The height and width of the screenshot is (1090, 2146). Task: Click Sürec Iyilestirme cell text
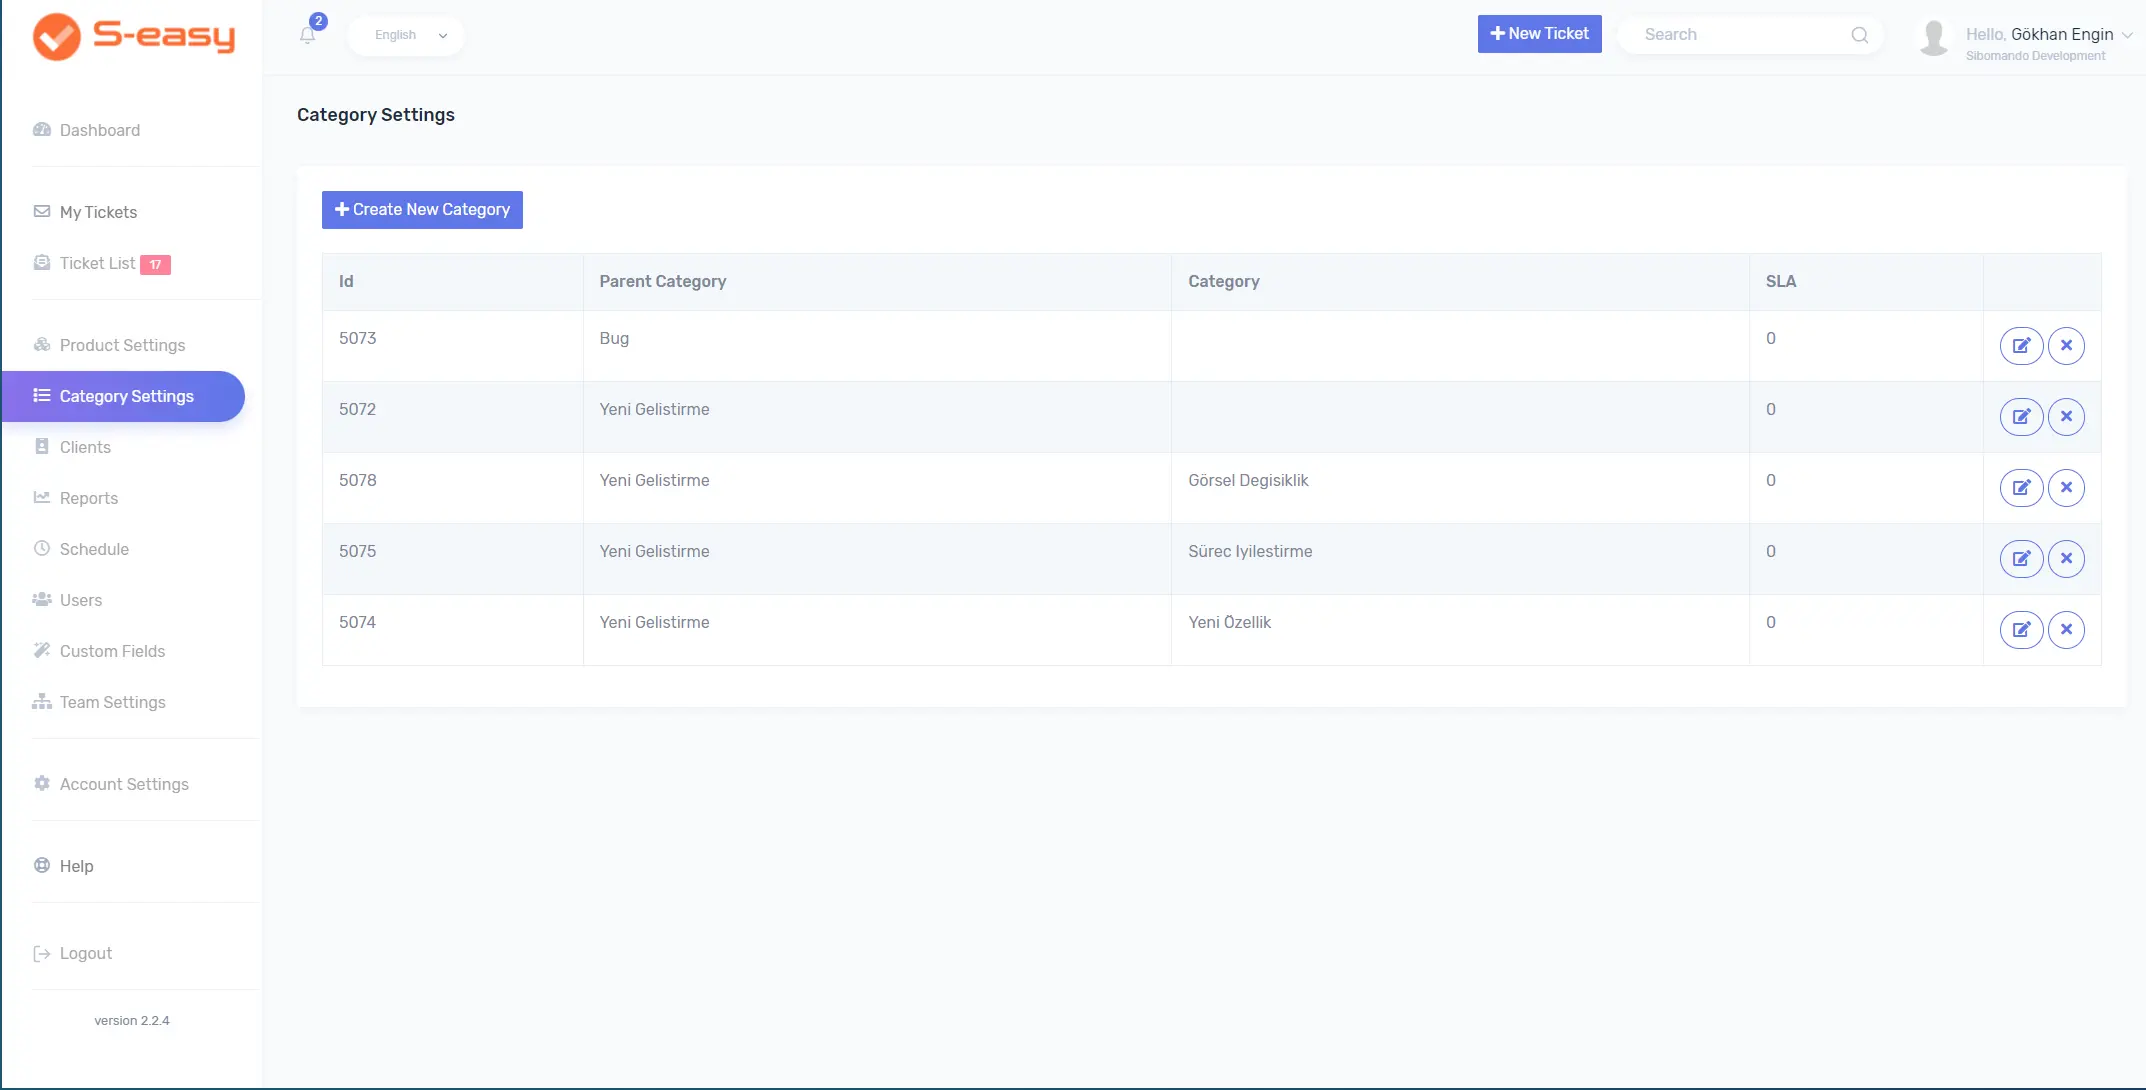(x=1250, y=551)
